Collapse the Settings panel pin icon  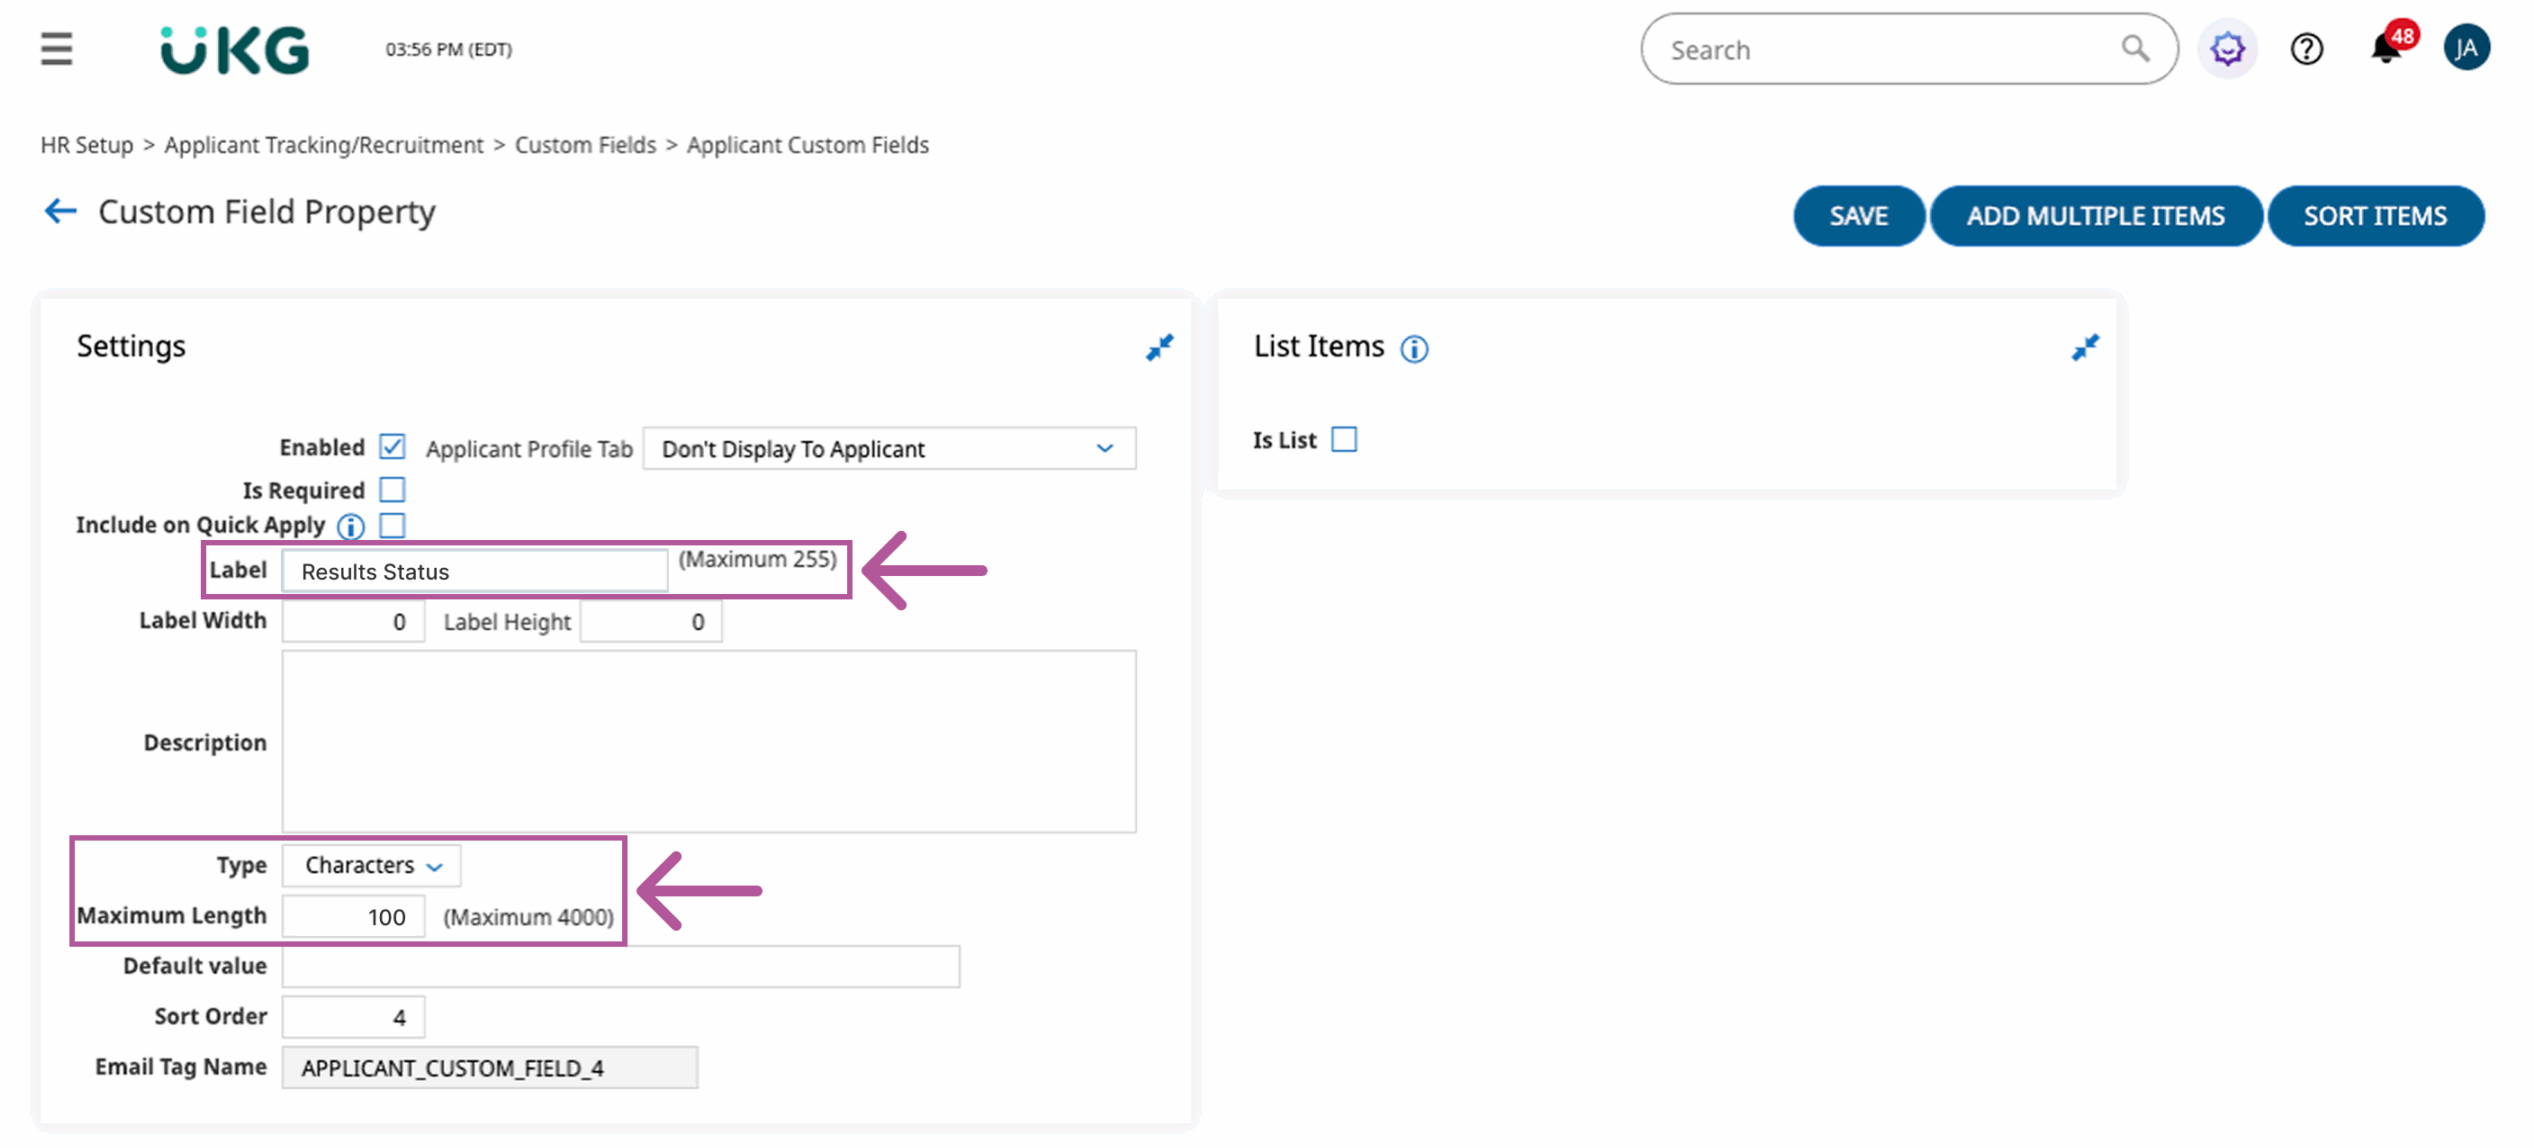[1159, 347]
